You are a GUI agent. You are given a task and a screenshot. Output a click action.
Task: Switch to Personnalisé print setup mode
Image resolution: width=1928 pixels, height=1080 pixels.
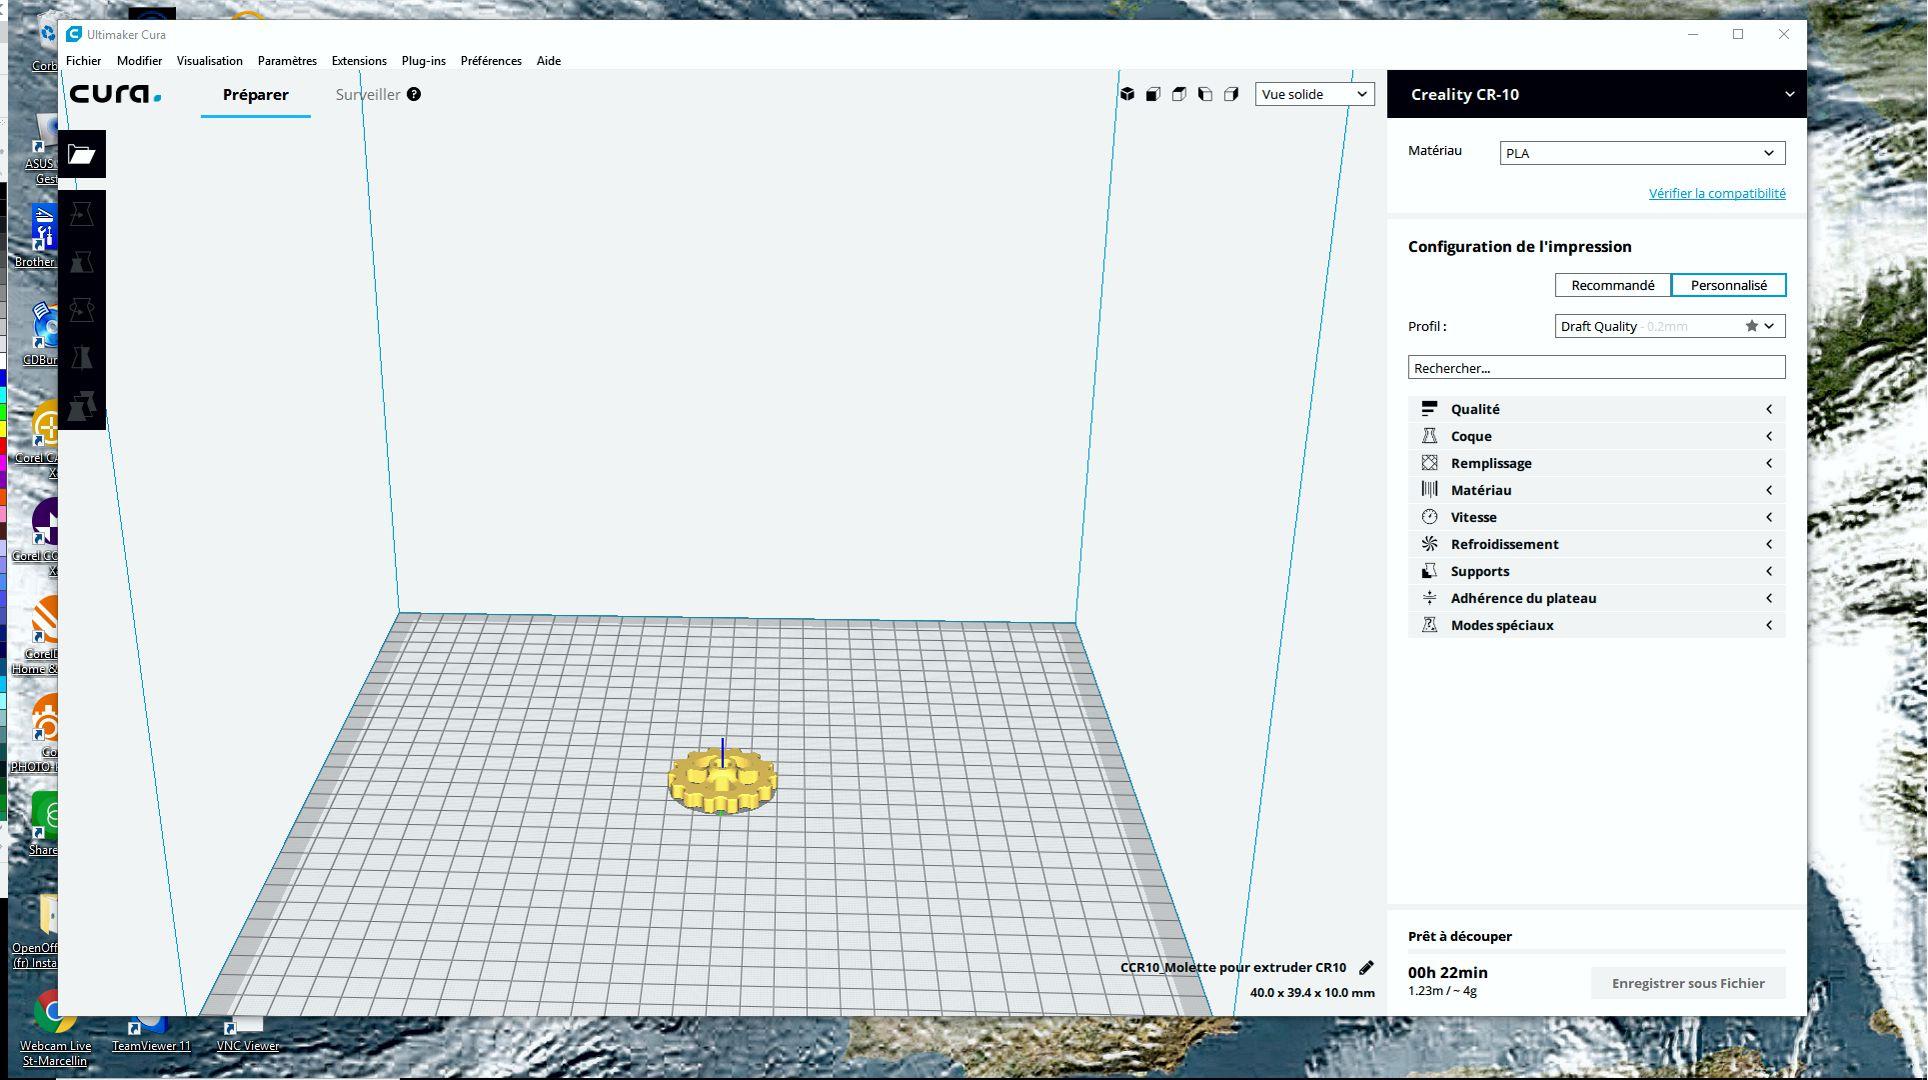click(1728, 285)
